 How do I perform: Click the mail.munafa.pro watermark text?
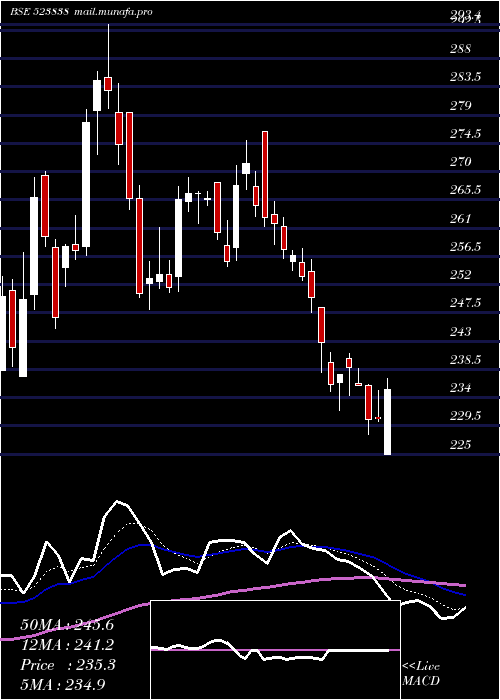(112, 12)
